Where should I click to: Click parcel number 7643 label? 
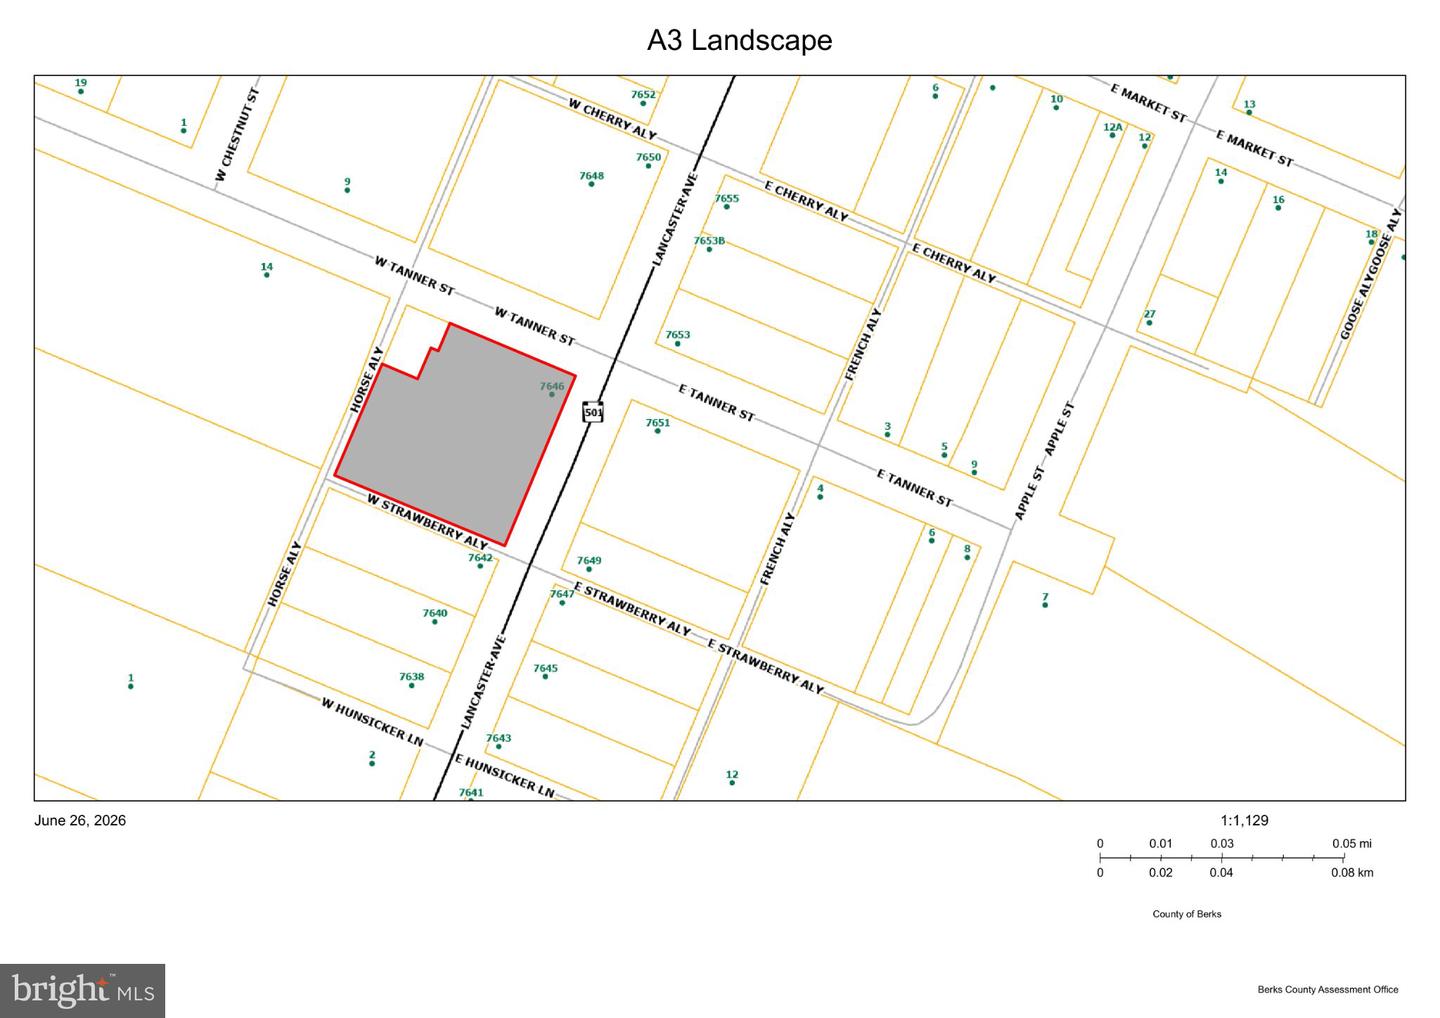[x=498, y=738]
